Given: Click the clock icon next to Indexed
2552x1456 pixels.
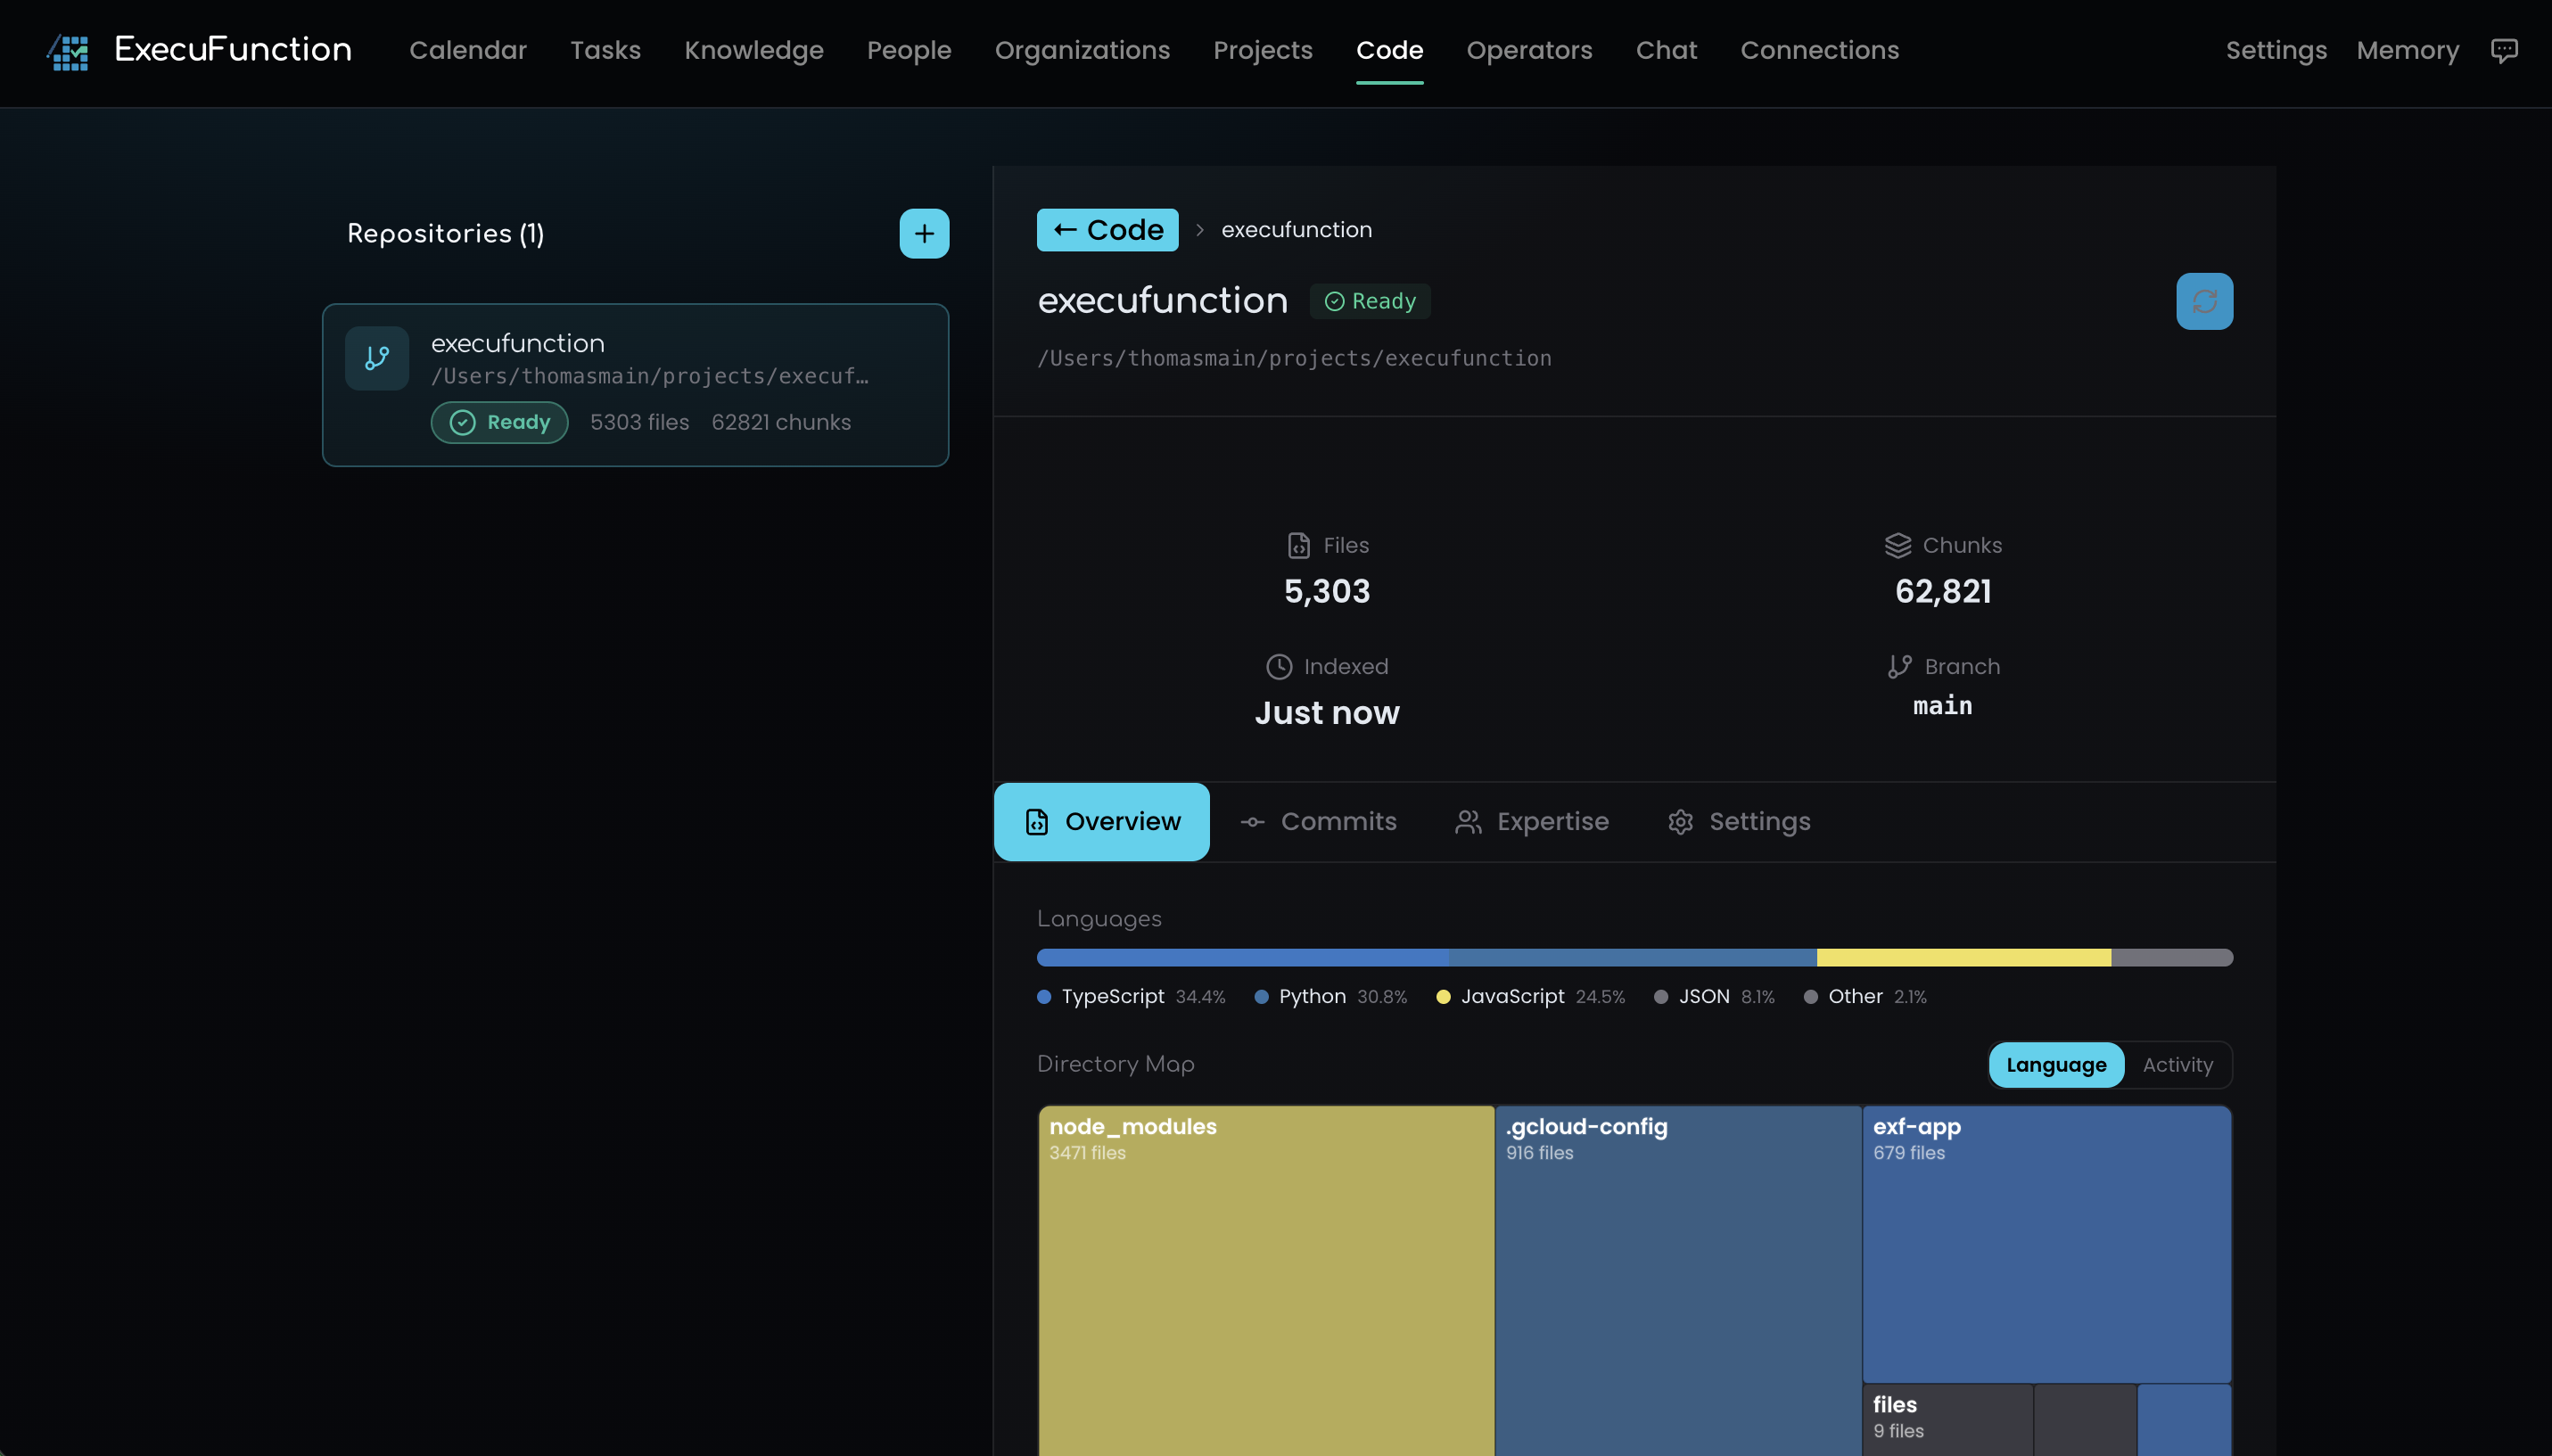Looking at the screenshot, I should tap(1279, 666).
